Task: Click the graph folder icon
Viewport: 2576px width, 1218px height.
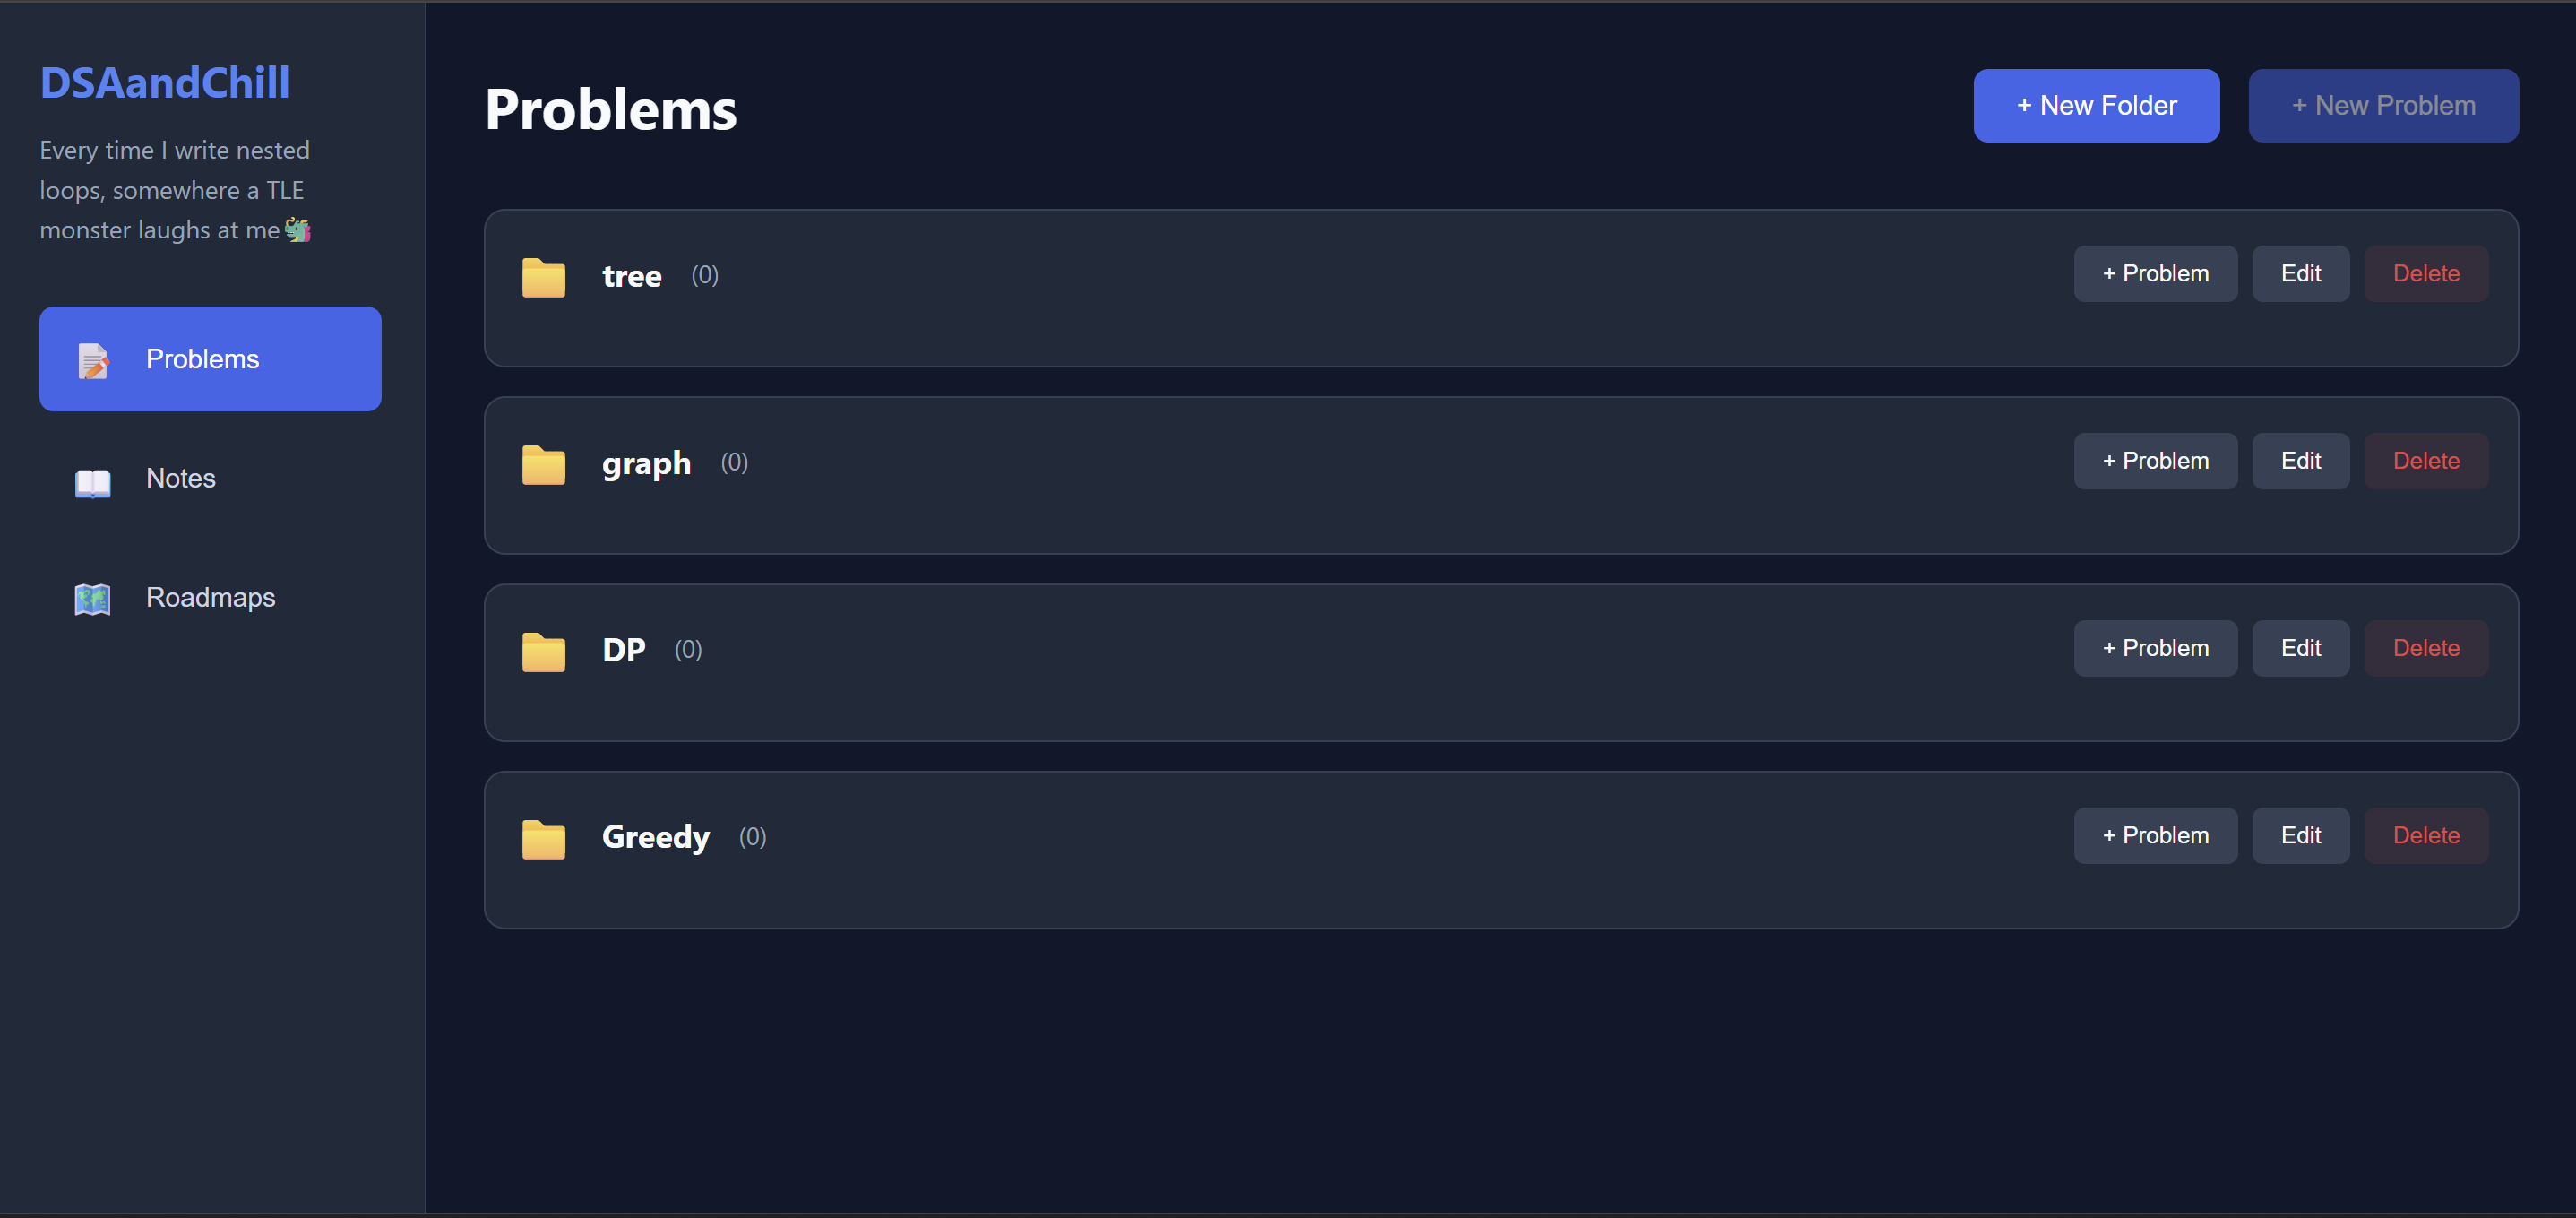Action: click(543, 464)
